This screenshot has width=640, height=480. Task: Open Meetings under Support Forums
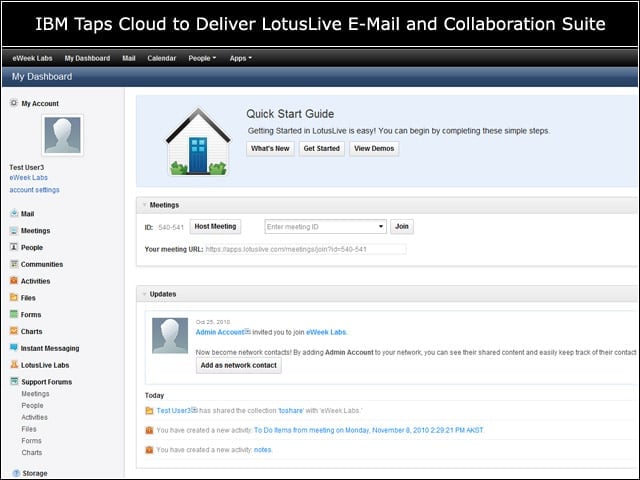pyautogui.click(x=35, y=394)
